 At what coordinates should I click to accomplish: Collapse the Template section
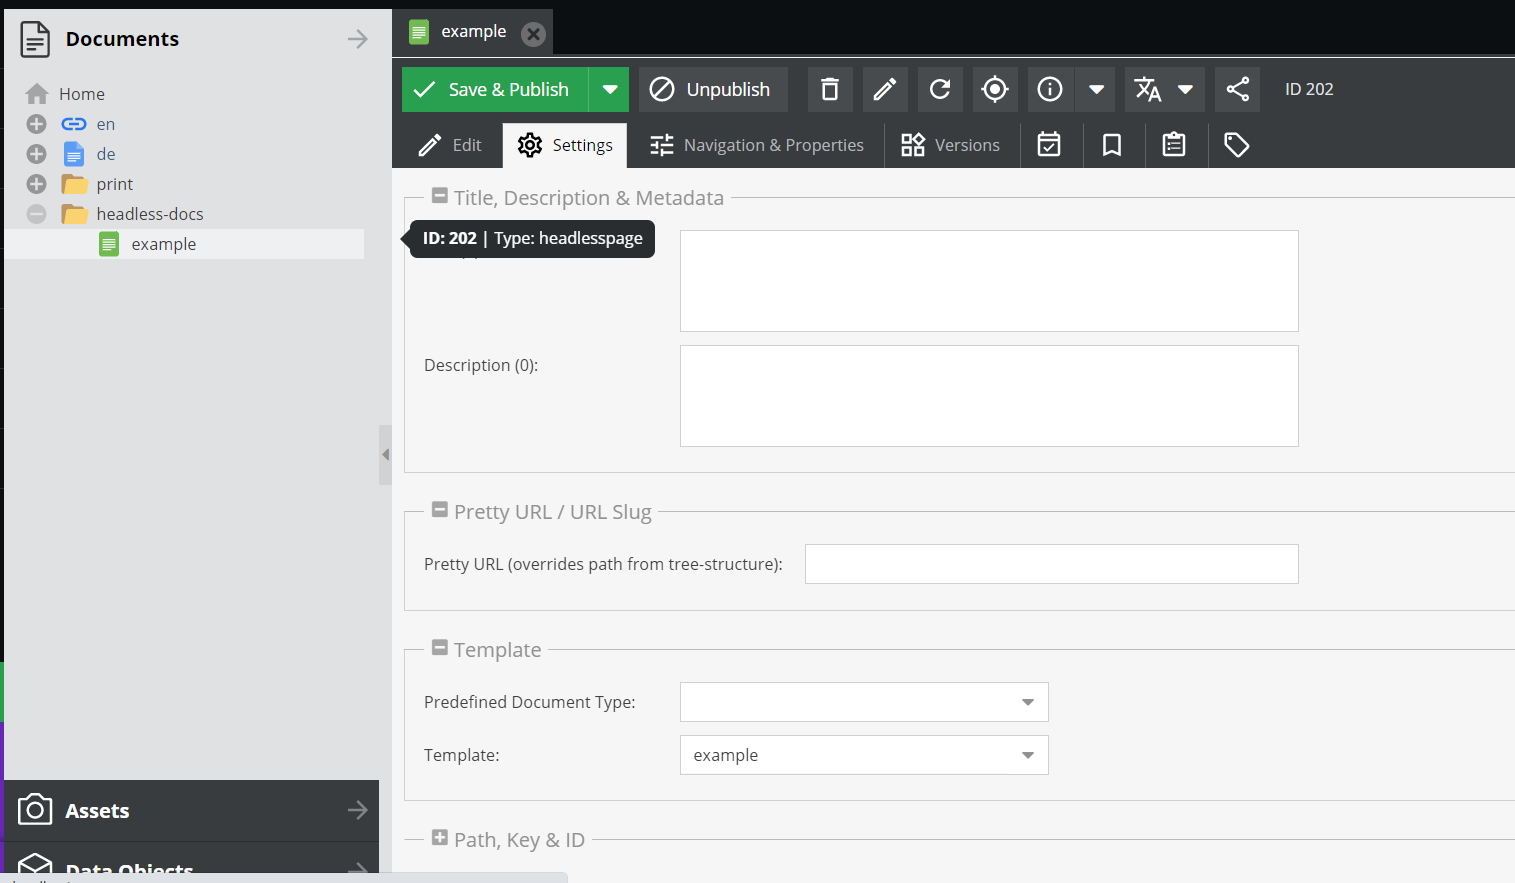tap(440, 648)
